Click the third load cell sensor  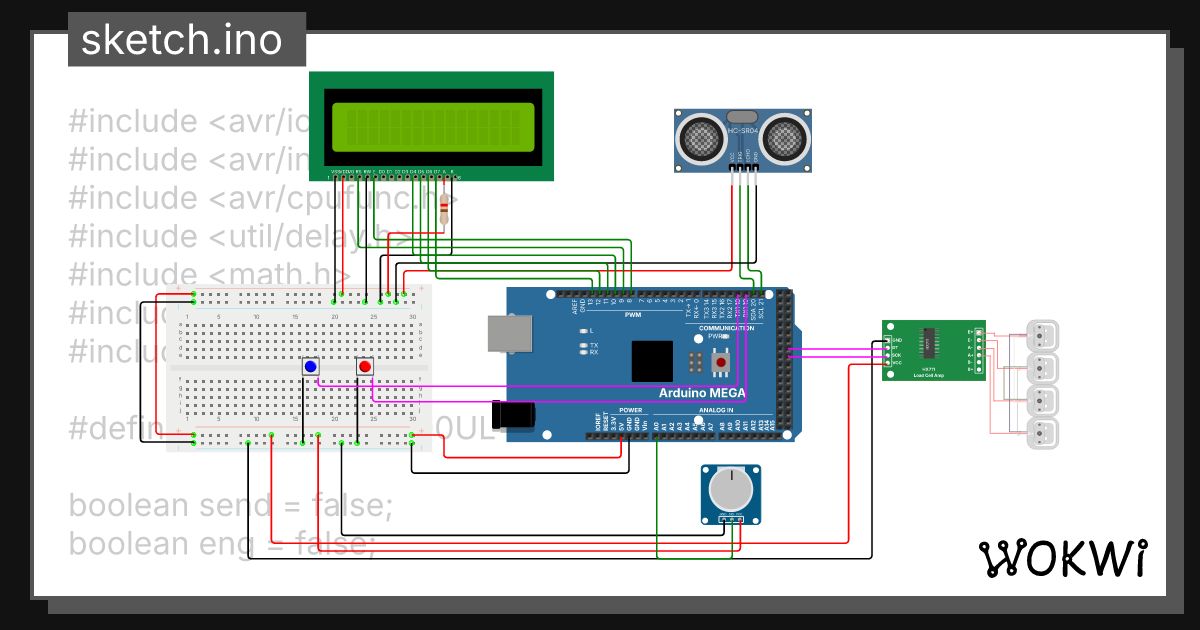click(1041, 401)
